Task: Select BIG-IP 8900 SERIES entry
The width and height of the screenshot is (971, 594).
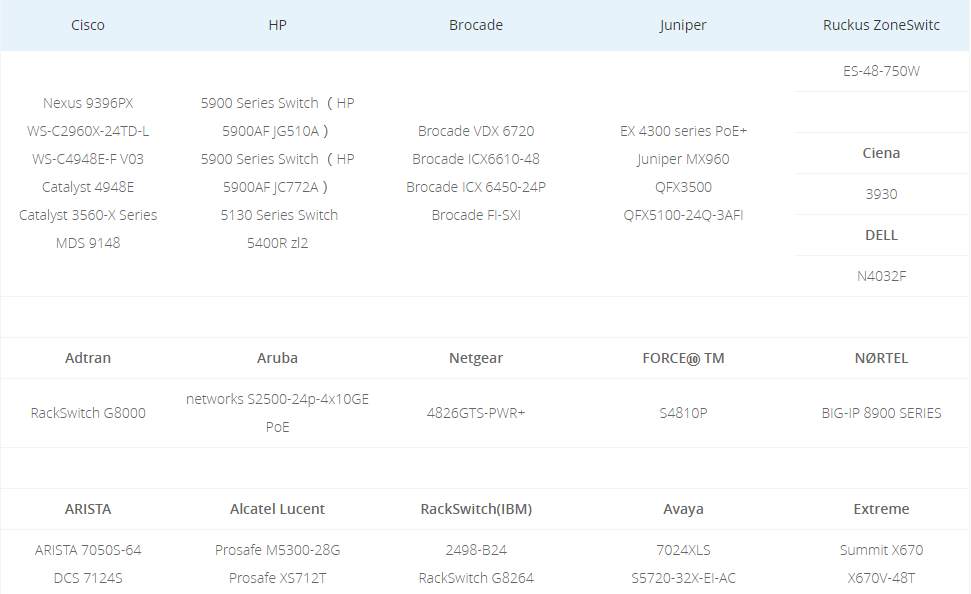Action: 881,413
